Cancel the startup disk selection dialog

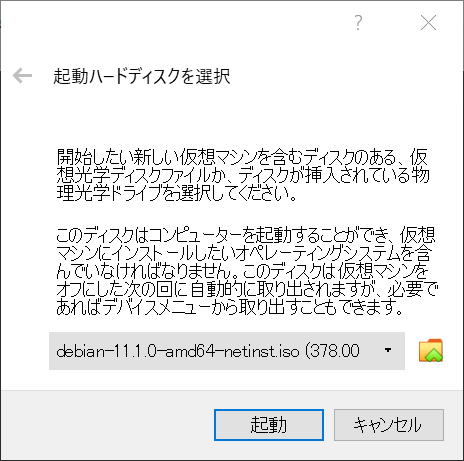point(389,425)
